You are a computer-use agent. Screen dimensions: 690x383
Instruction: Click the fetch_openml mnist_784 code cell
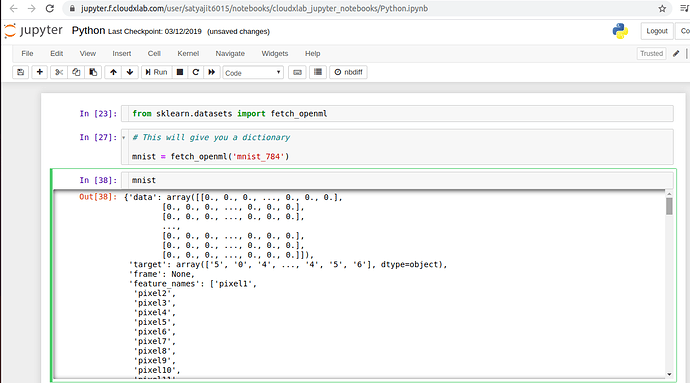click(397, 147)
